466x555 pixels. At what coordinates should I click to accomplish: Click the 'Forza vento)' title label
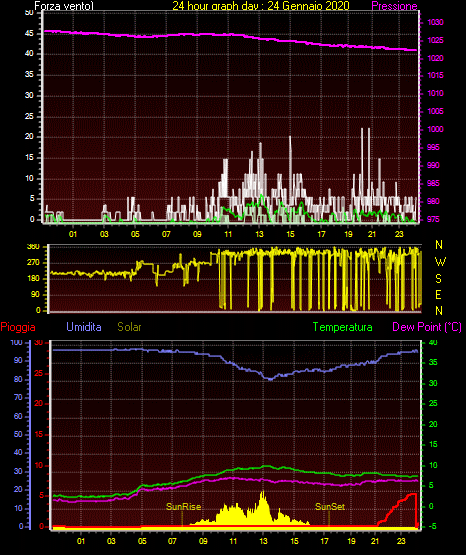(x=64, y=6)
